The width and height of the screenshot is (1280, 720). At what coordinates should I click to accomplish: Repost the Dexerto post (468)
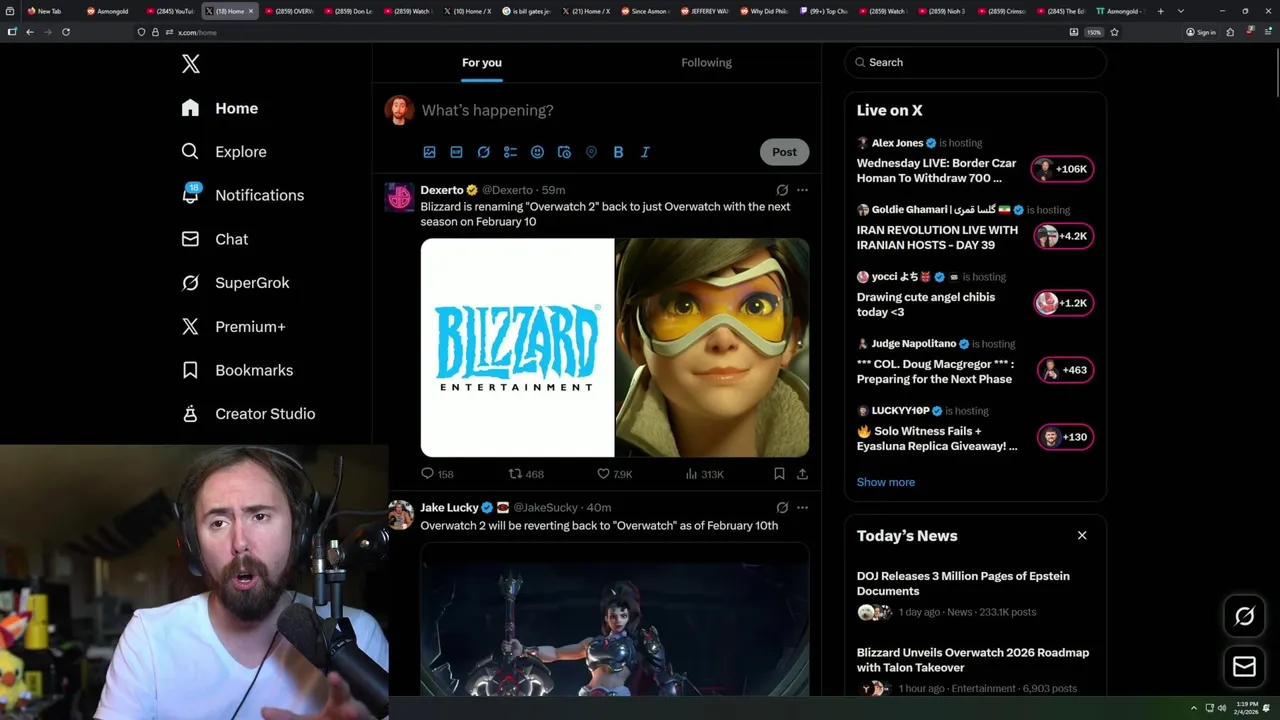pyautogui.click(x=526, y=474)
